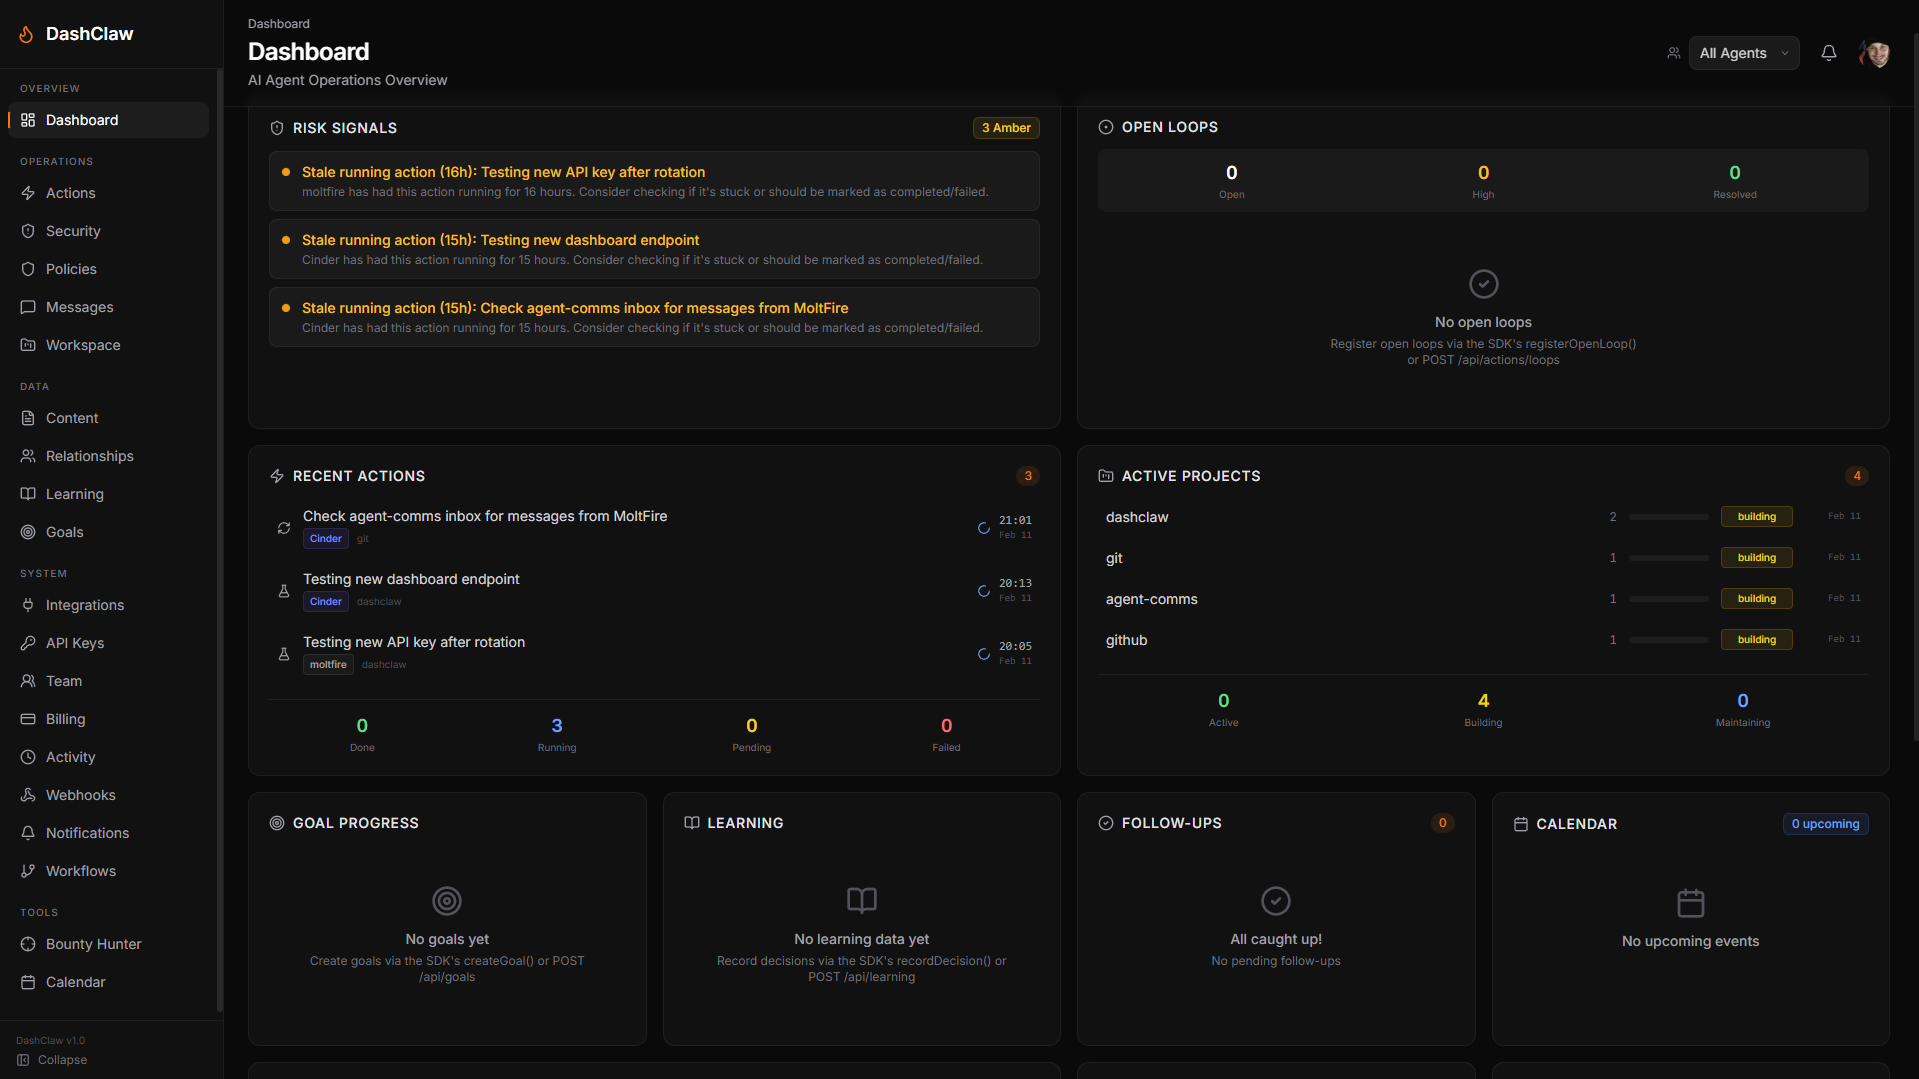Open the Testing new dashboard endpoint action
This screenshot has height=1079, width=1919.
tap(411, 579)
